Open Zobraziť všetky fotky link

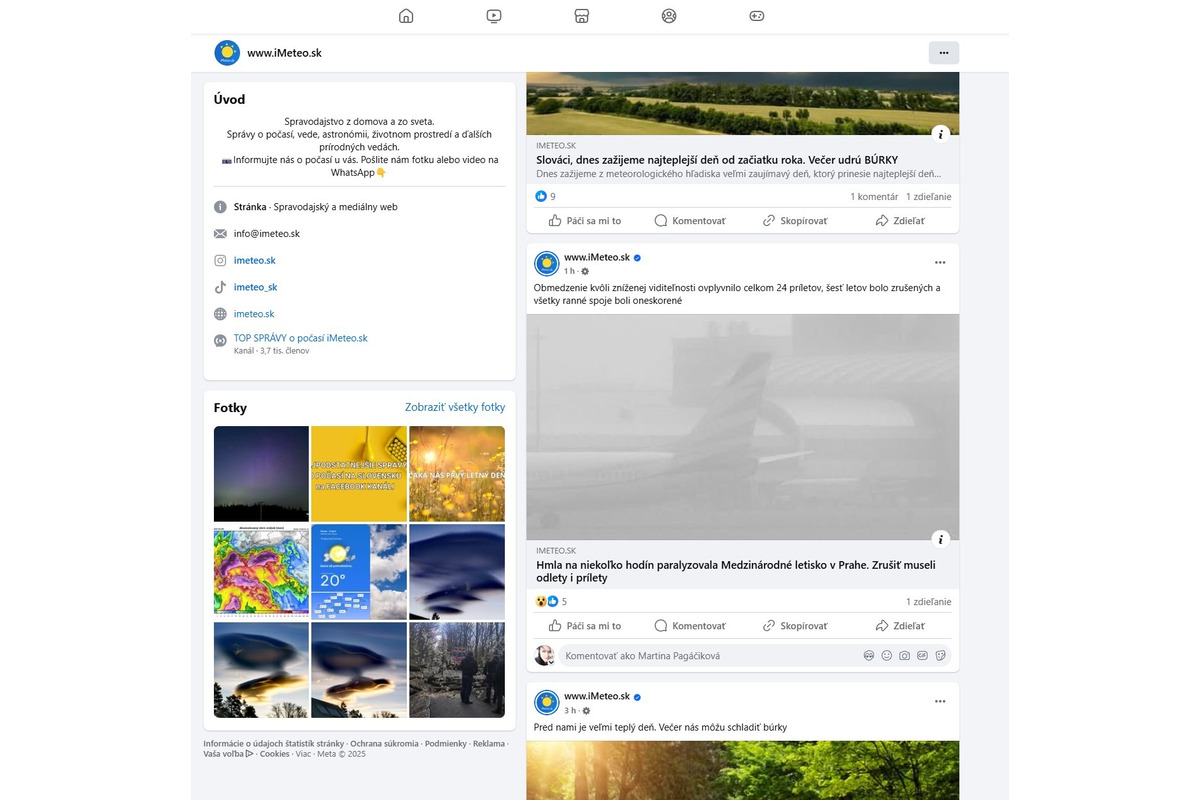click(x=455, y=407)
